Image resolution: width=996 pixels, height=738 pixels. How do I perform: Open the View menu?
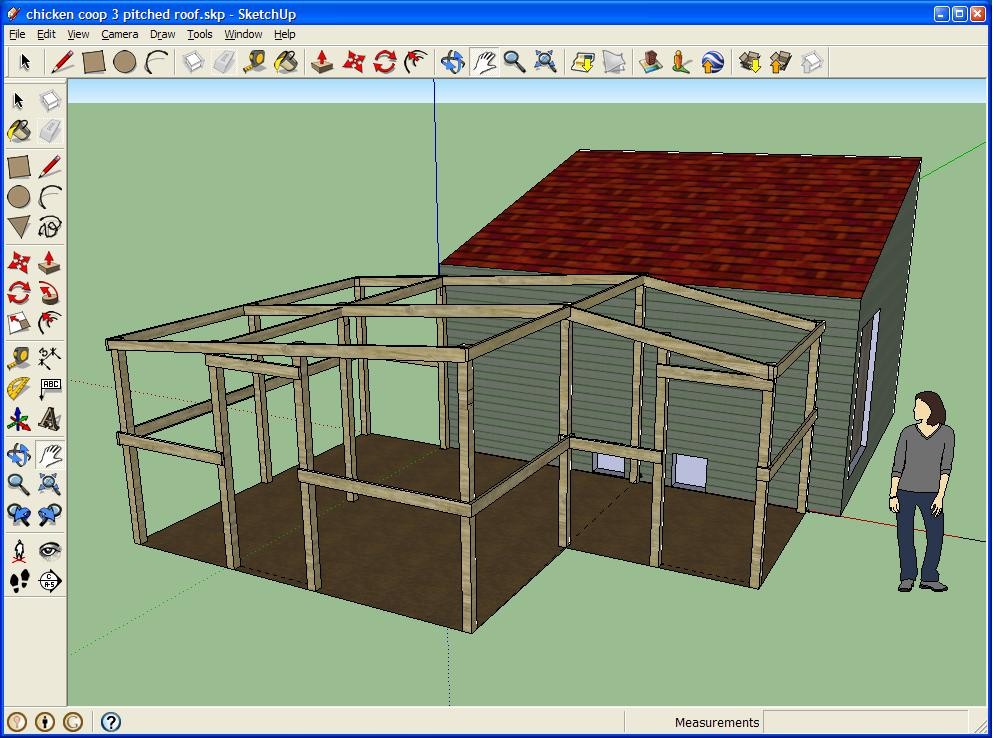[78, 34]
